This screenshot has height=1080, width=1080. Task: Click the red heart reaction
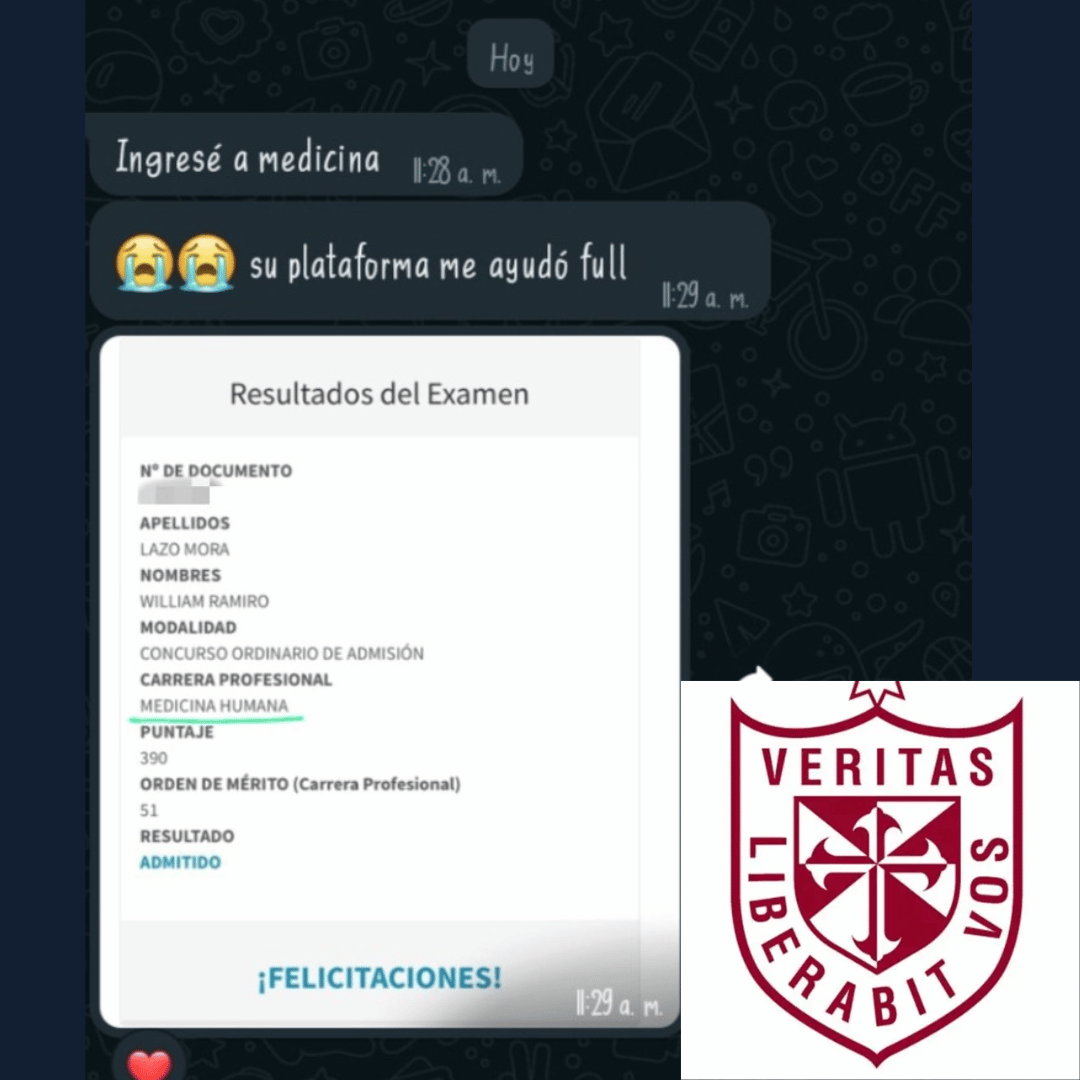click(x=149, y=1063)
